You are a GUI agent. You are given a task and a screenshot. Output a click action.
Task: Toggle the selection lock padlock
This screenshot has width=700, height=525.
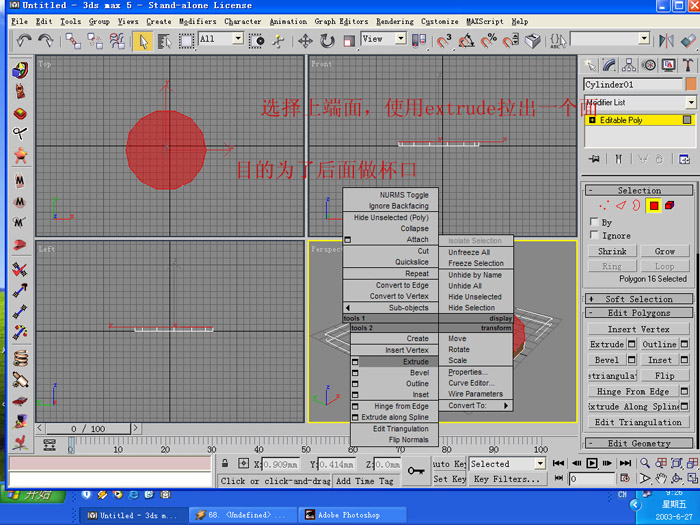pos(225,463)
